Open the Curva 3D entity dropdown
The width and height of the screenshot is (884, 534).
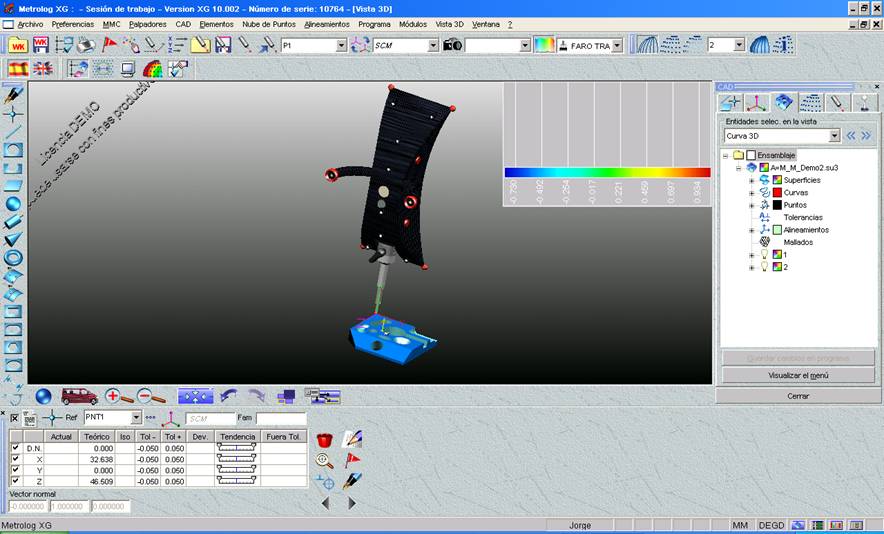coord(834,136)
